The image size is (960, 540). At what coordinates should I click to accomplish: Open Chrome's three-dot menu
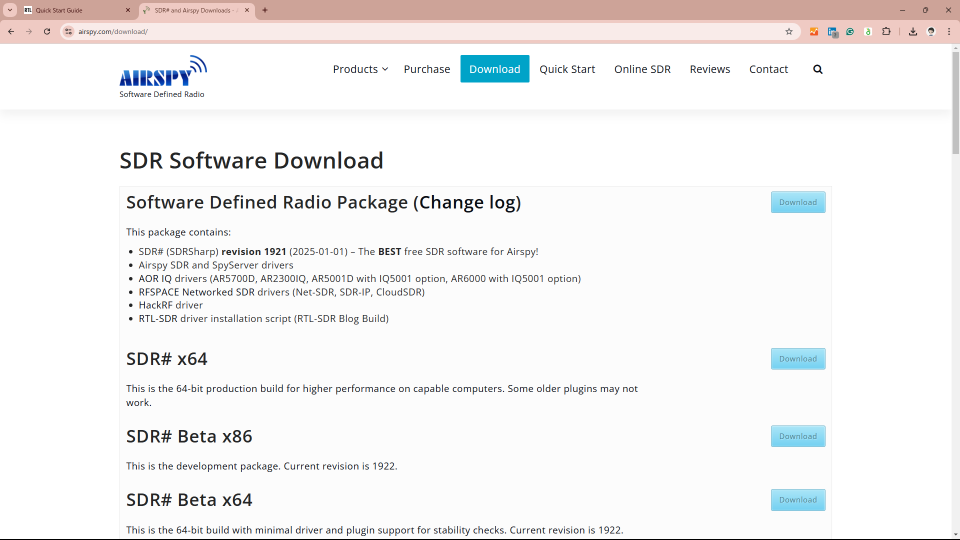949,31
